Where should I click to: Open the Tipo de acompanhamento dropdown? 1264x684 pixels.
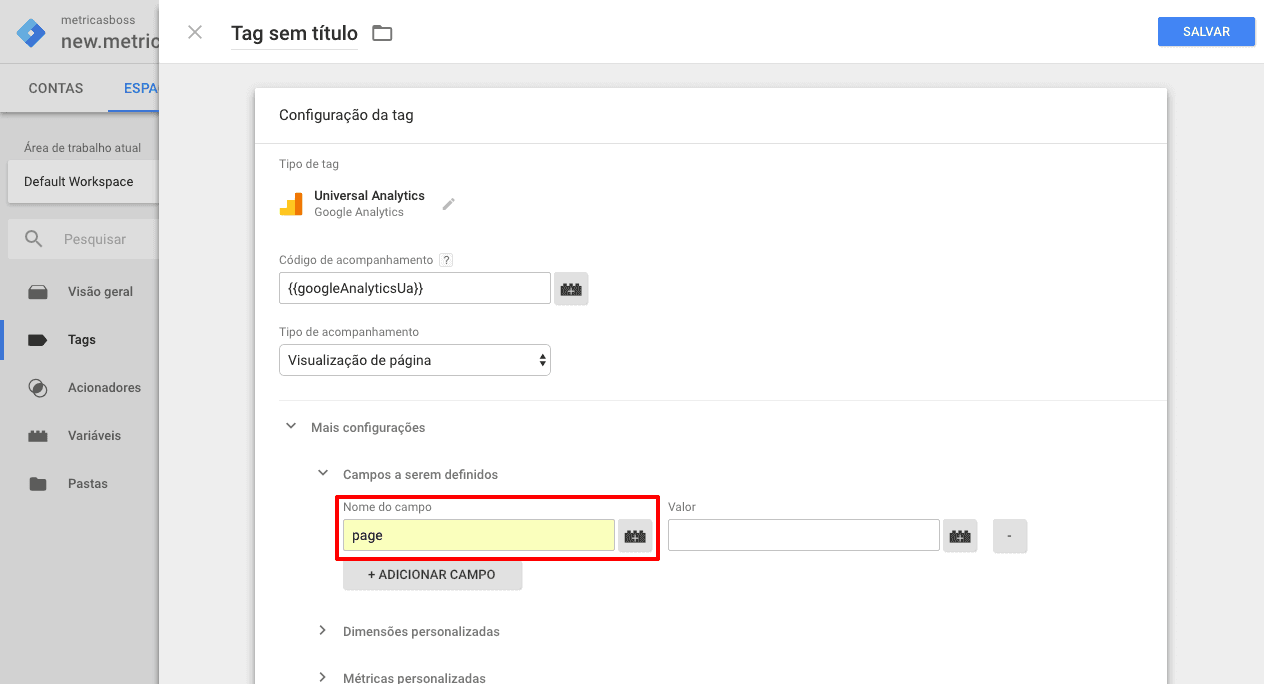[414, 359]
